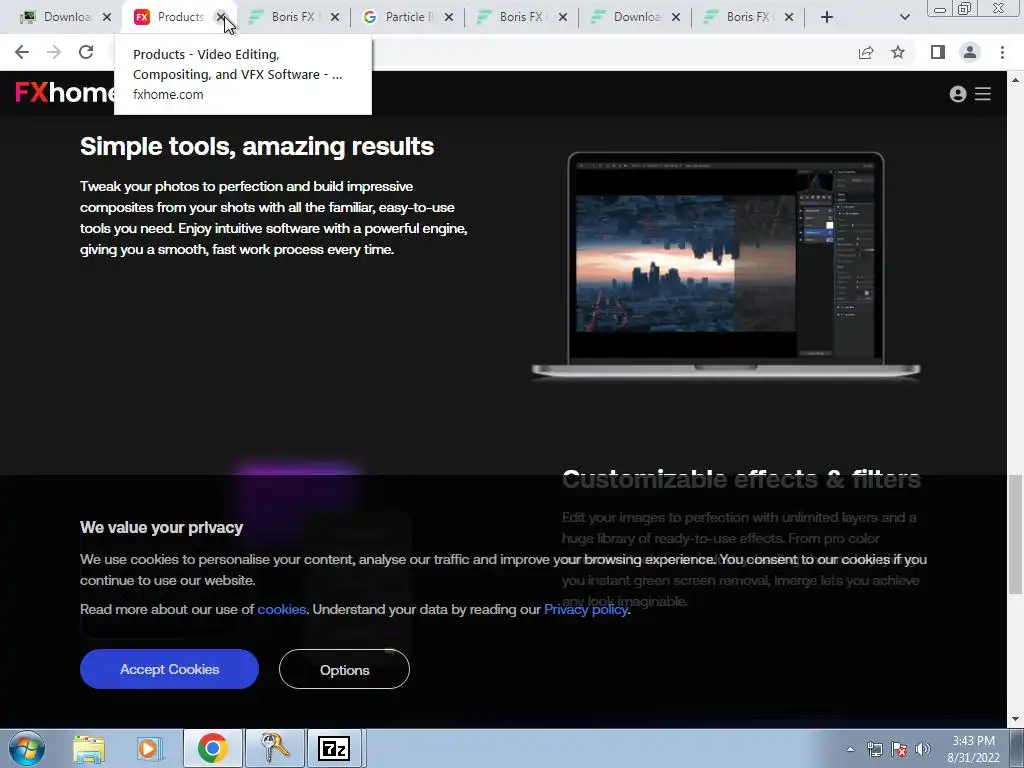The width and height of the screenshot is (1024, 768).
Task: Open Action Center flag icon
Action: tap(899, 749)
